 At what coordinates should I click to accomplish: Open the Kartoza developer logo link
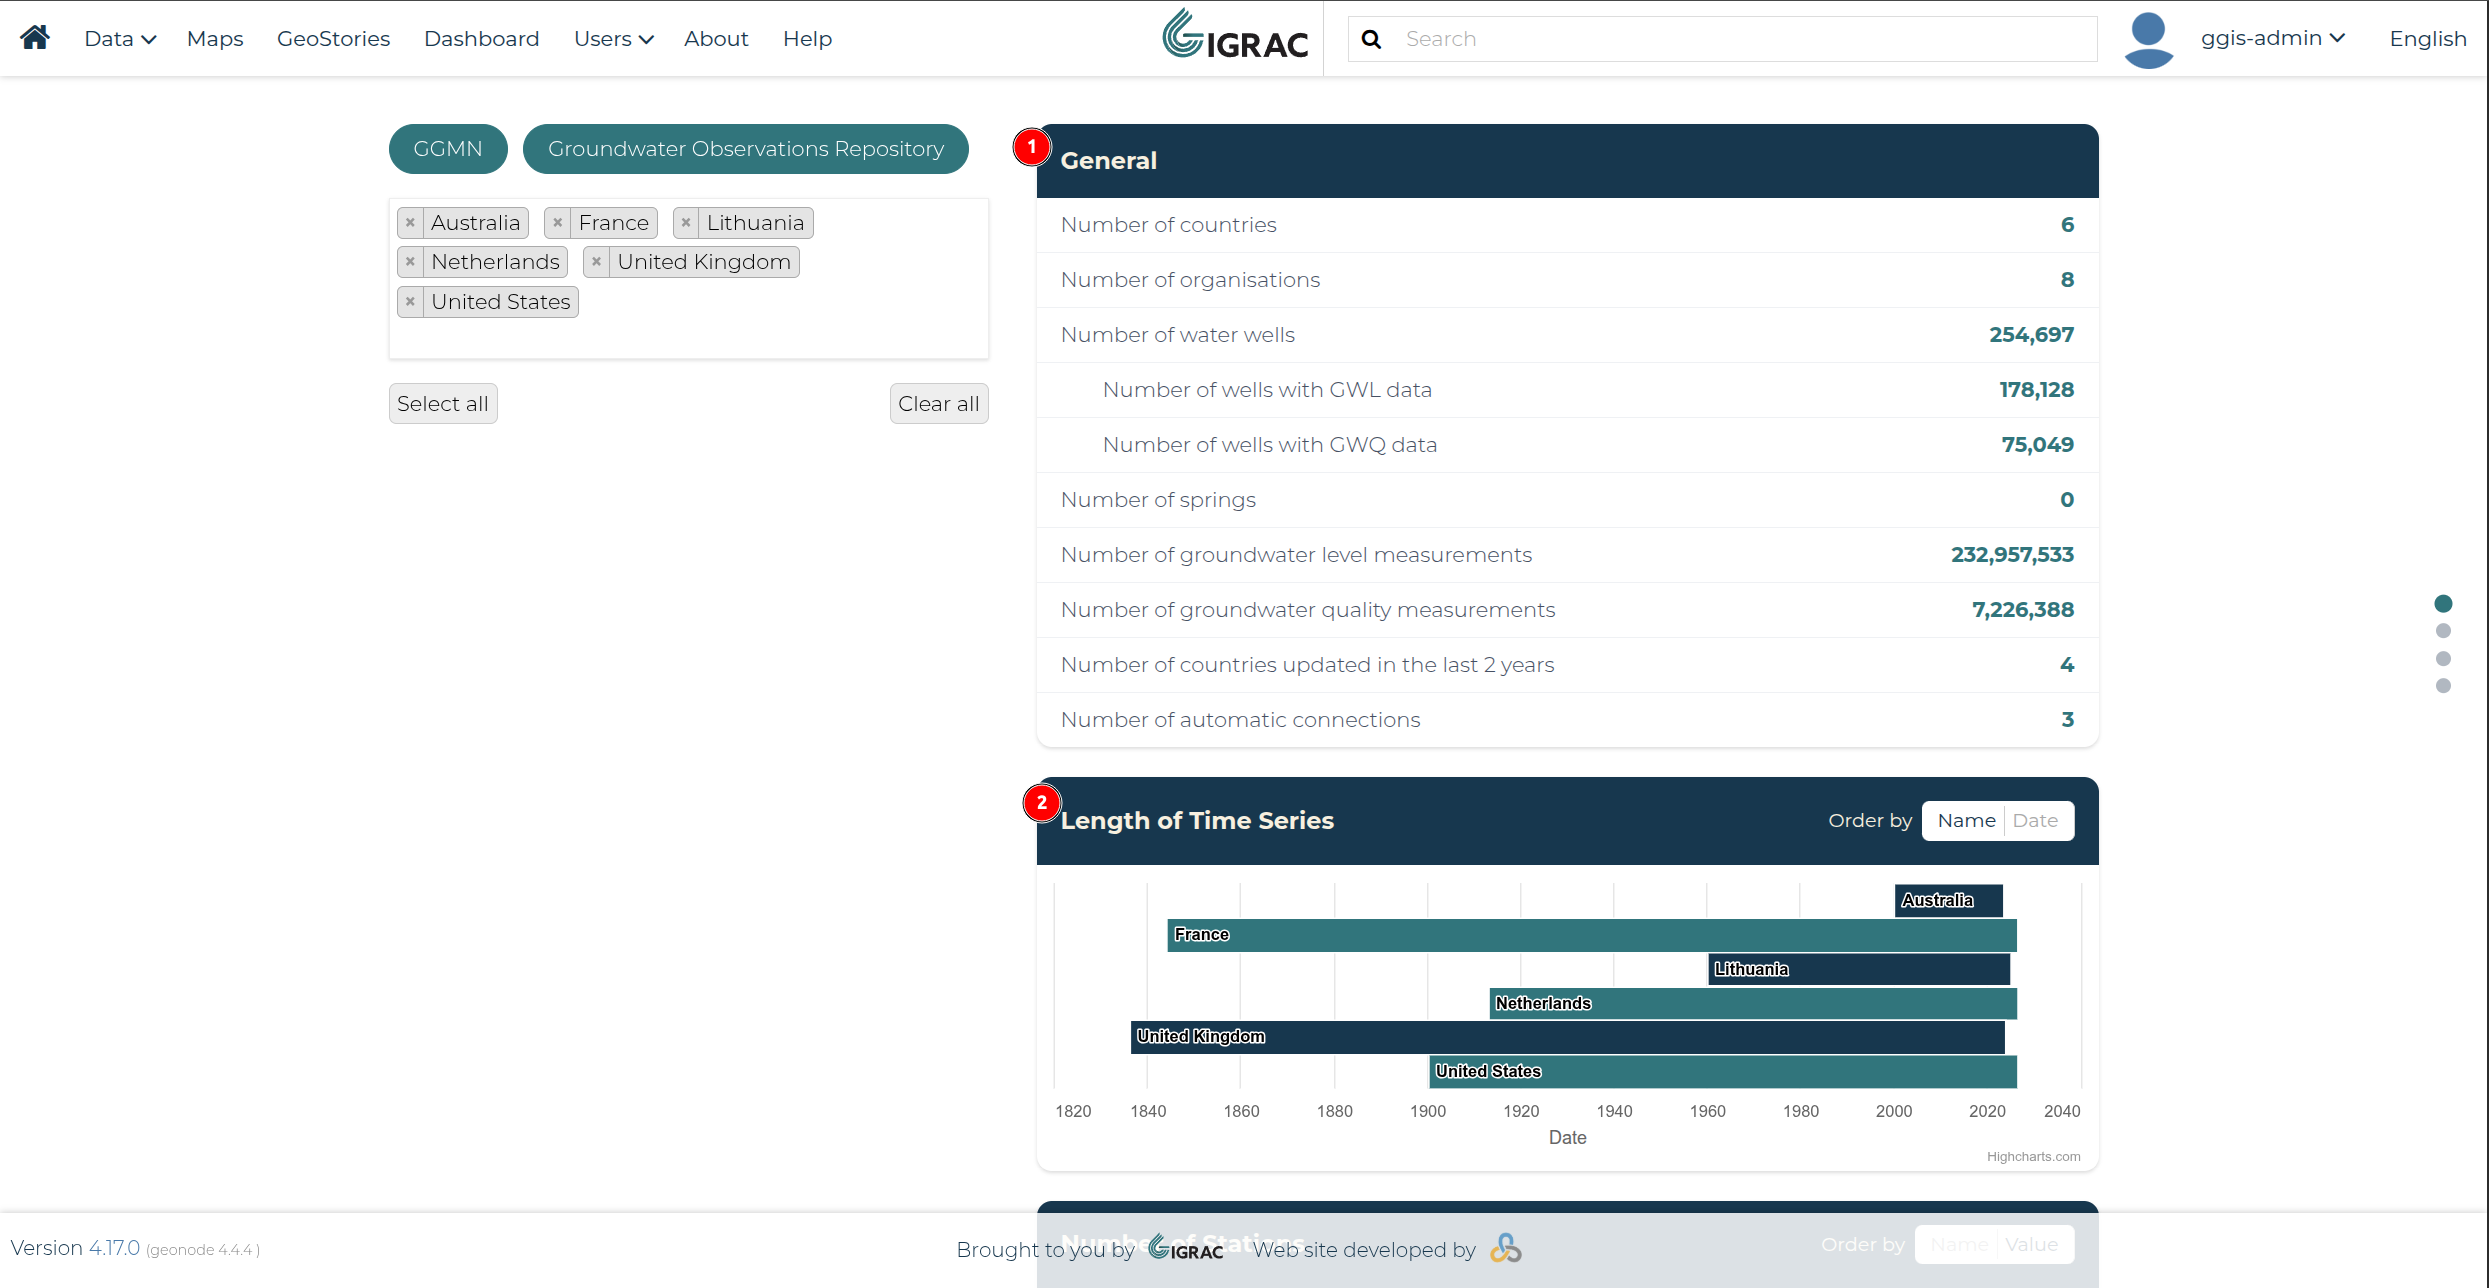[x=1506, y=1248]
